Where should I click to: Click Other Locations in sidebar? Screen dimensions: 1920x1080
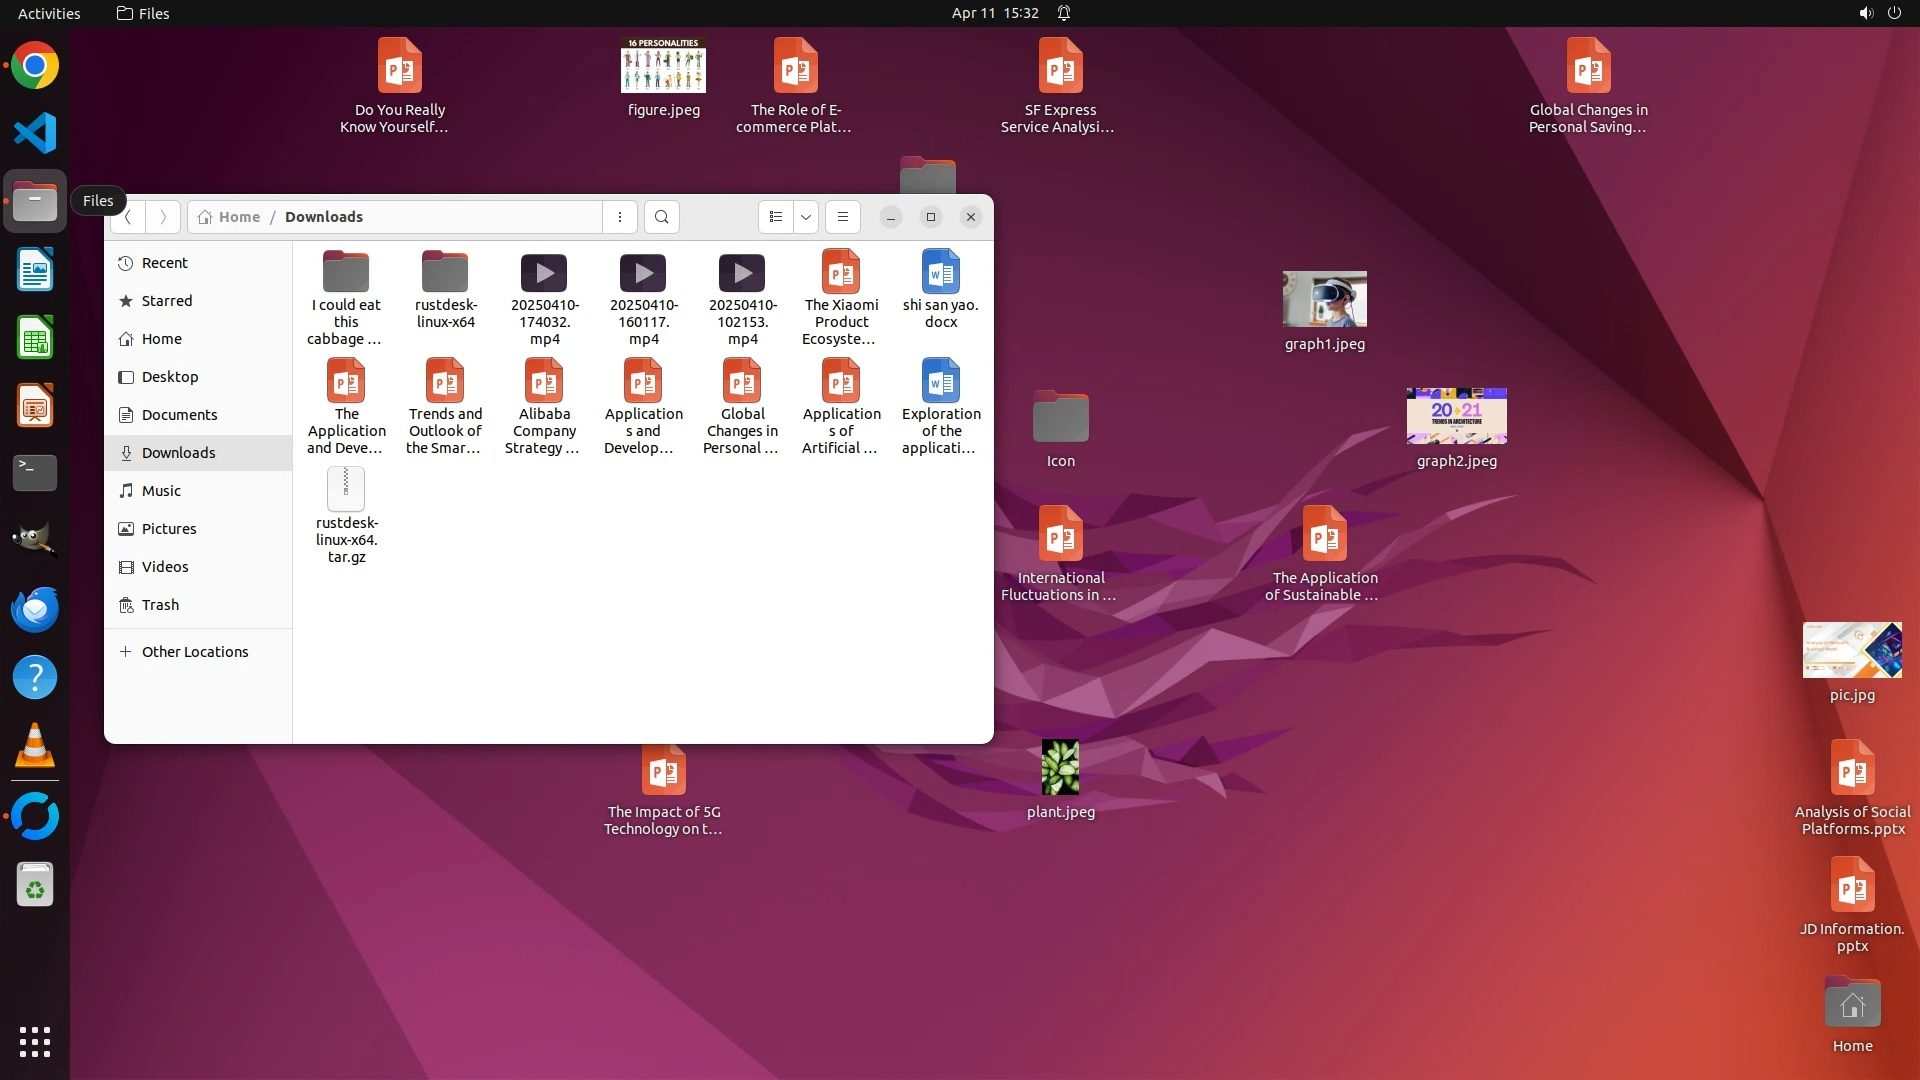point(194,652)
